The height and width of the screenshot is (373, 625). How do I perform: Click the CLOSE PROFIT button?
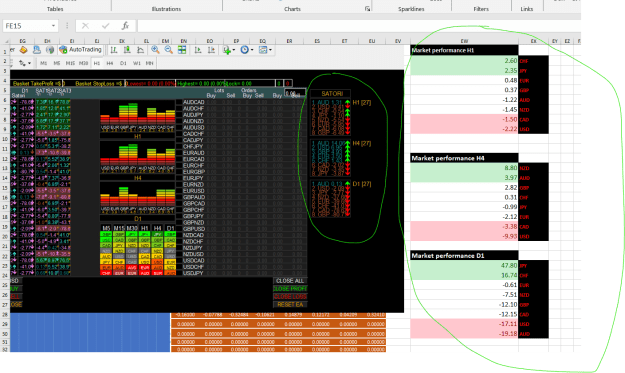tap(290, 289)
